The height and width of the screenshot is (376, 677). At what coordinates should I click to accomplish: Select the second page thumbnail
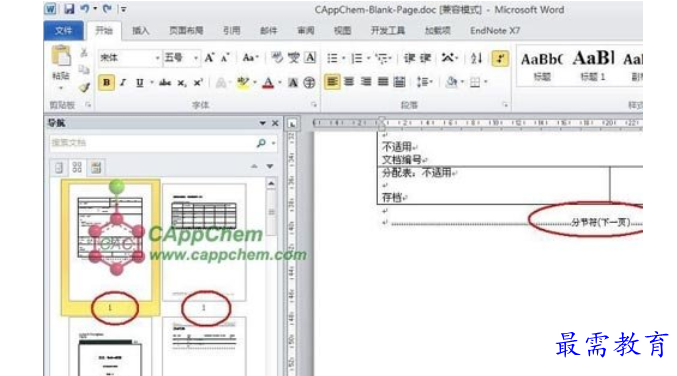[204, 243]
